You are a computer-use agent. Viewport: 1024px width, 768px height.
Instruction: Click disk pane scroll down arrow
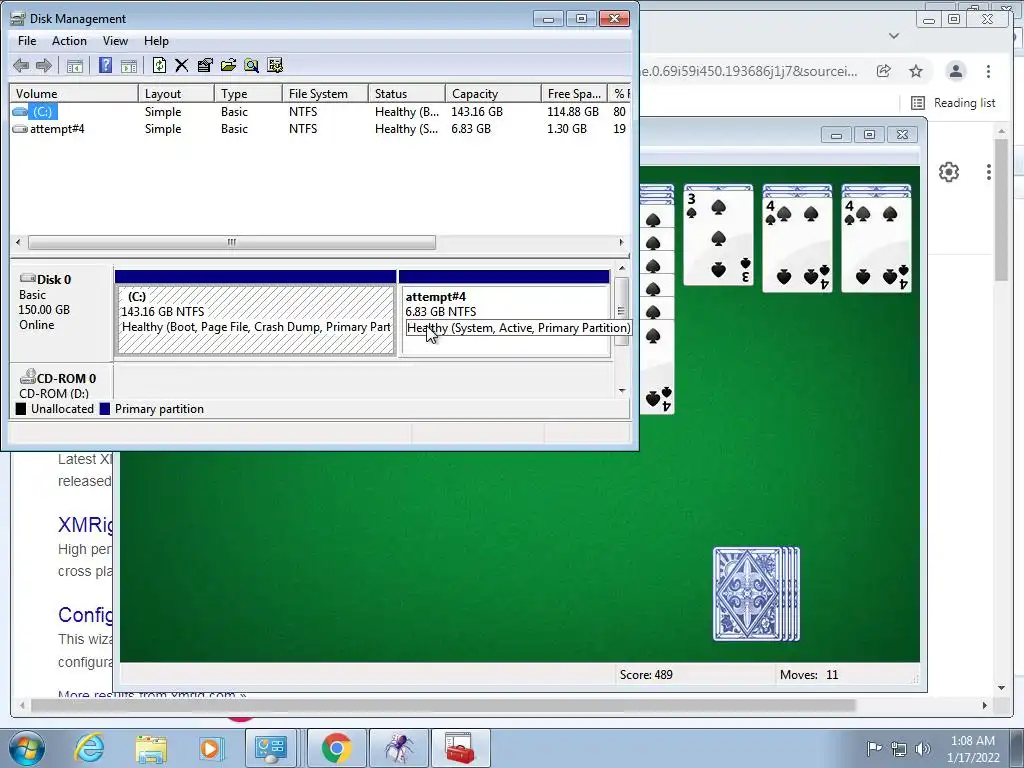(622, 391)
